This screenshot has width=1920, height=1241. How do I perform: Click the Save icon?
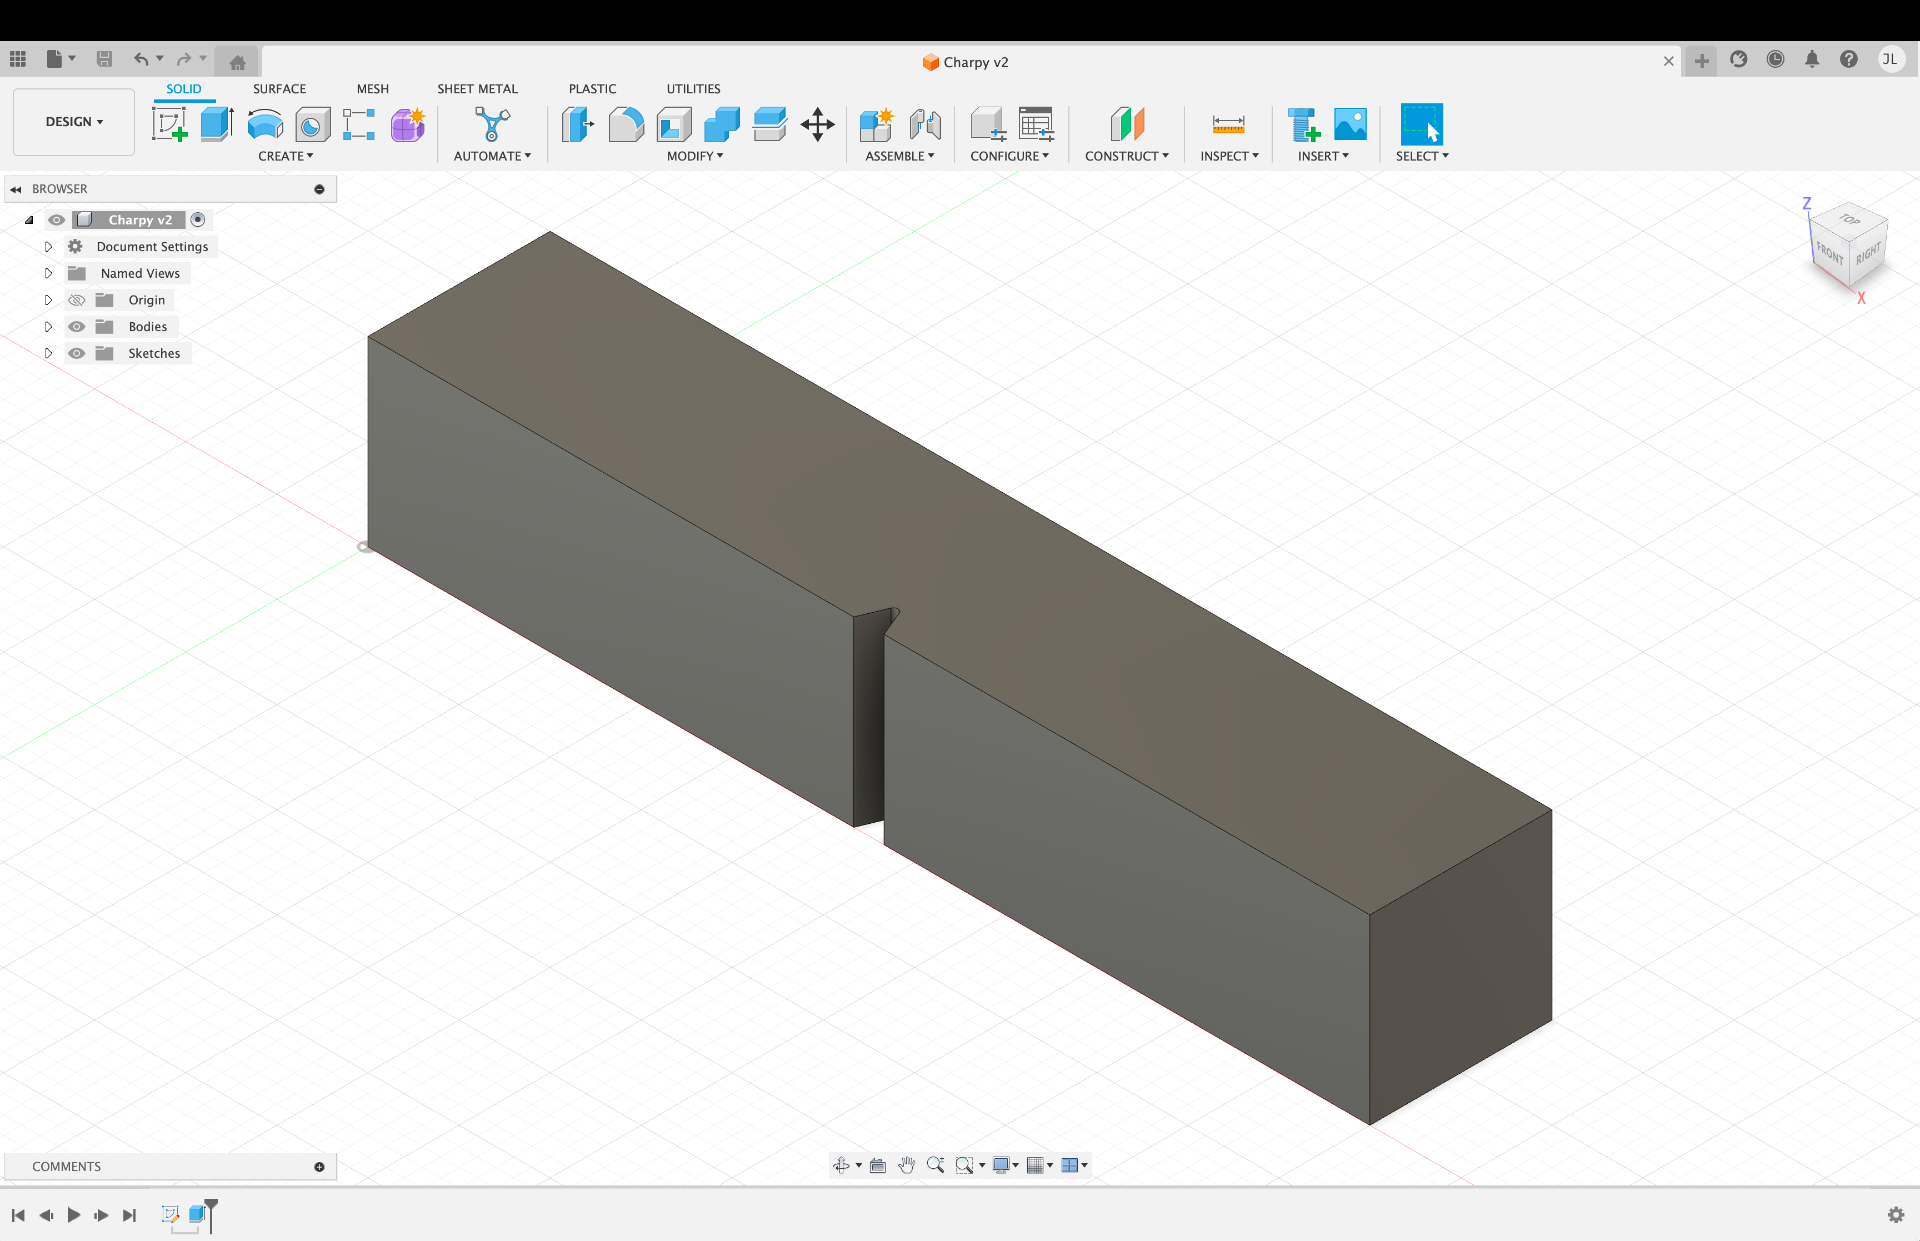(104, 60)
